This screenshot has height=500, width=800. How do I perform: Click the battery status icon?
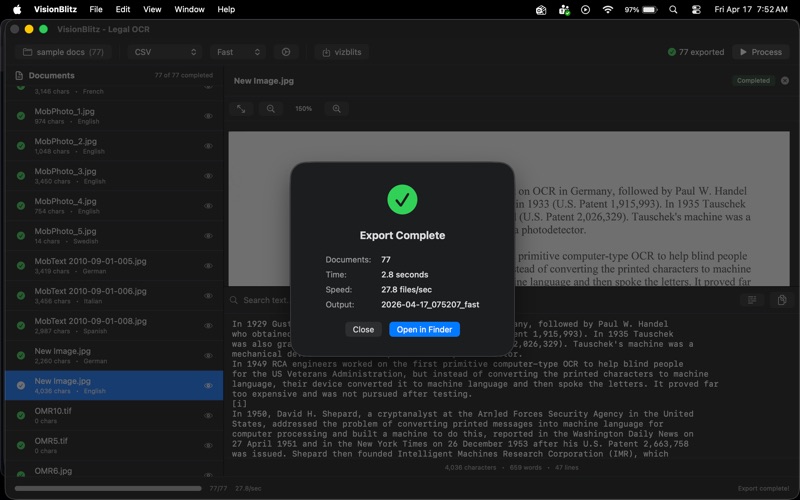(650, 9)
